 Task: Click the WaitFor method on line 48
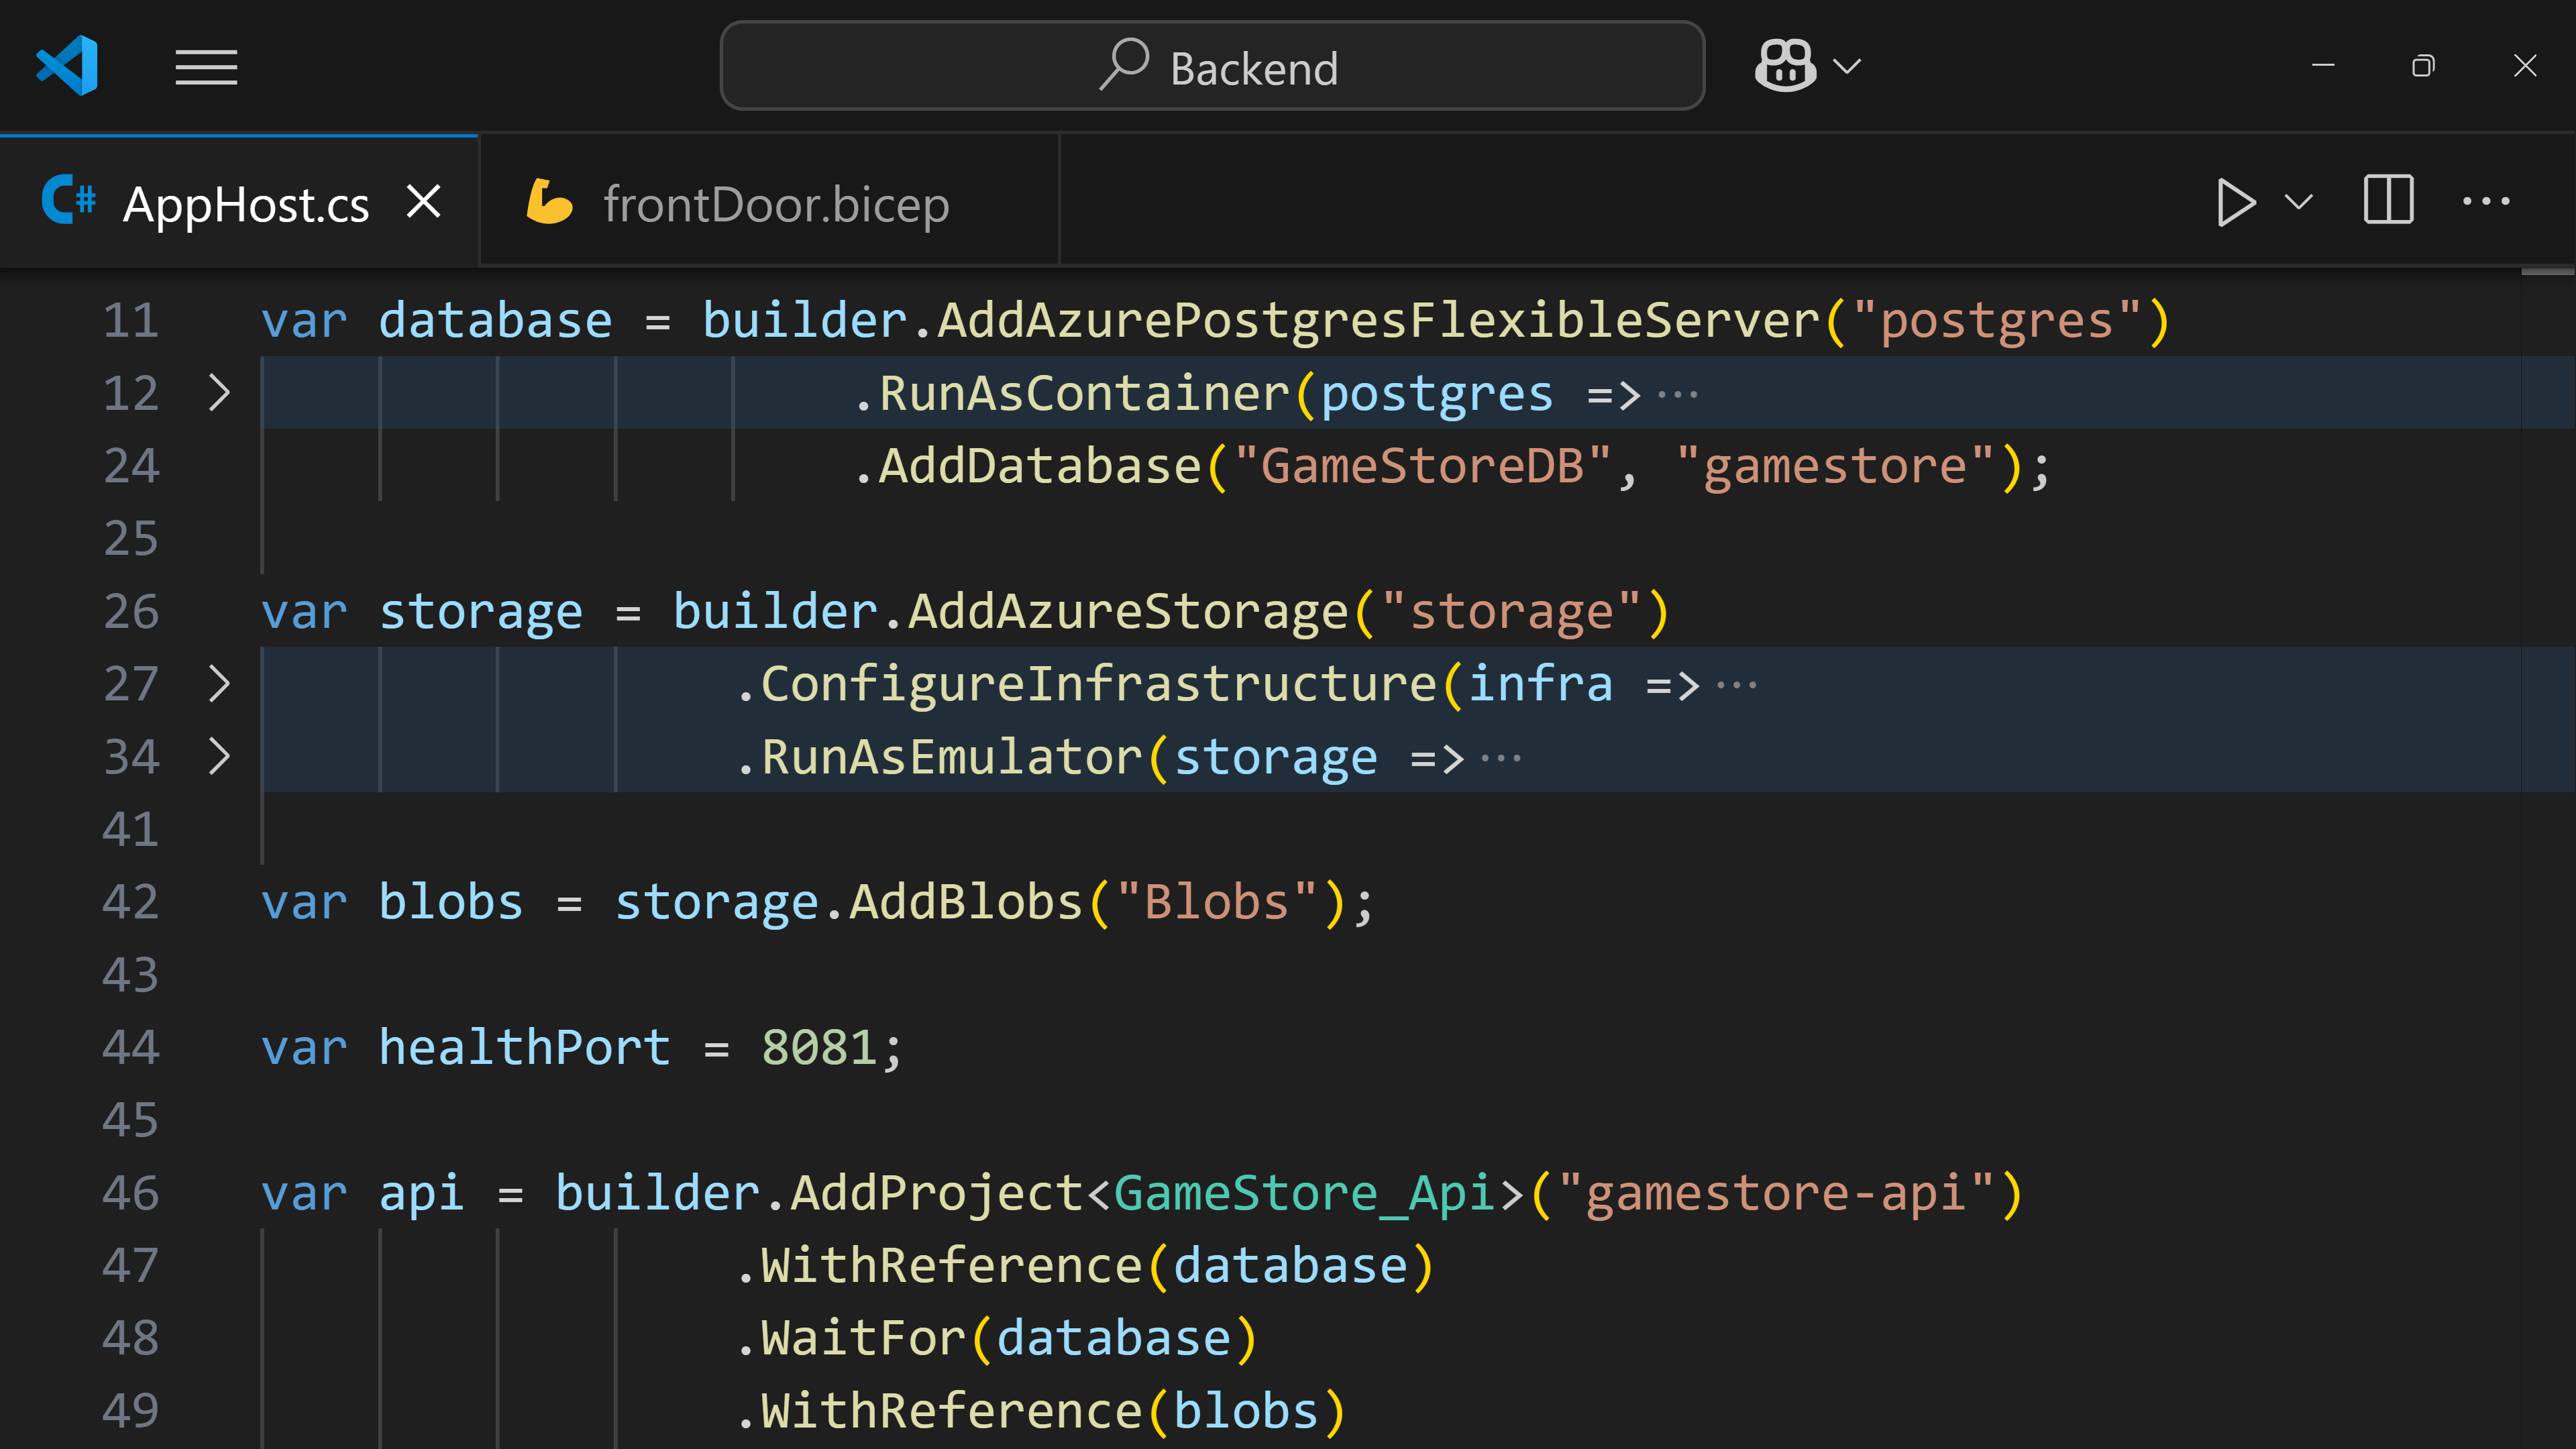pyautogui.click(x=863, y=1338)
